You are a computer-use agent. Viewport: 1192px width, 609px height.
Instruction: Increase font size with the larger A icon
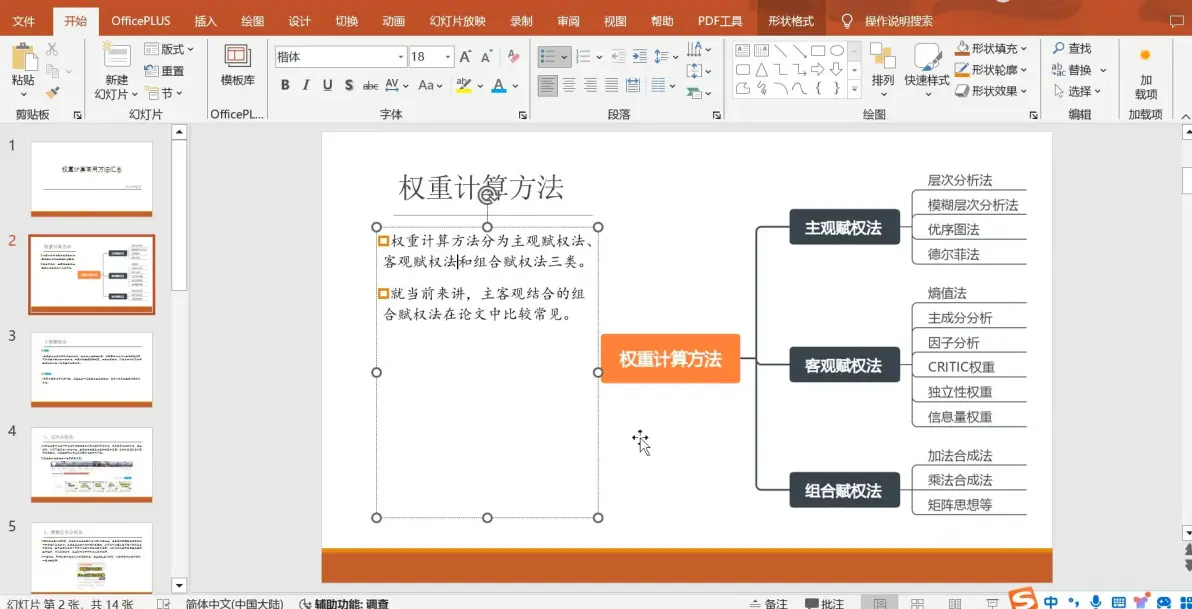pyautogui.click(x=465, y=56)
